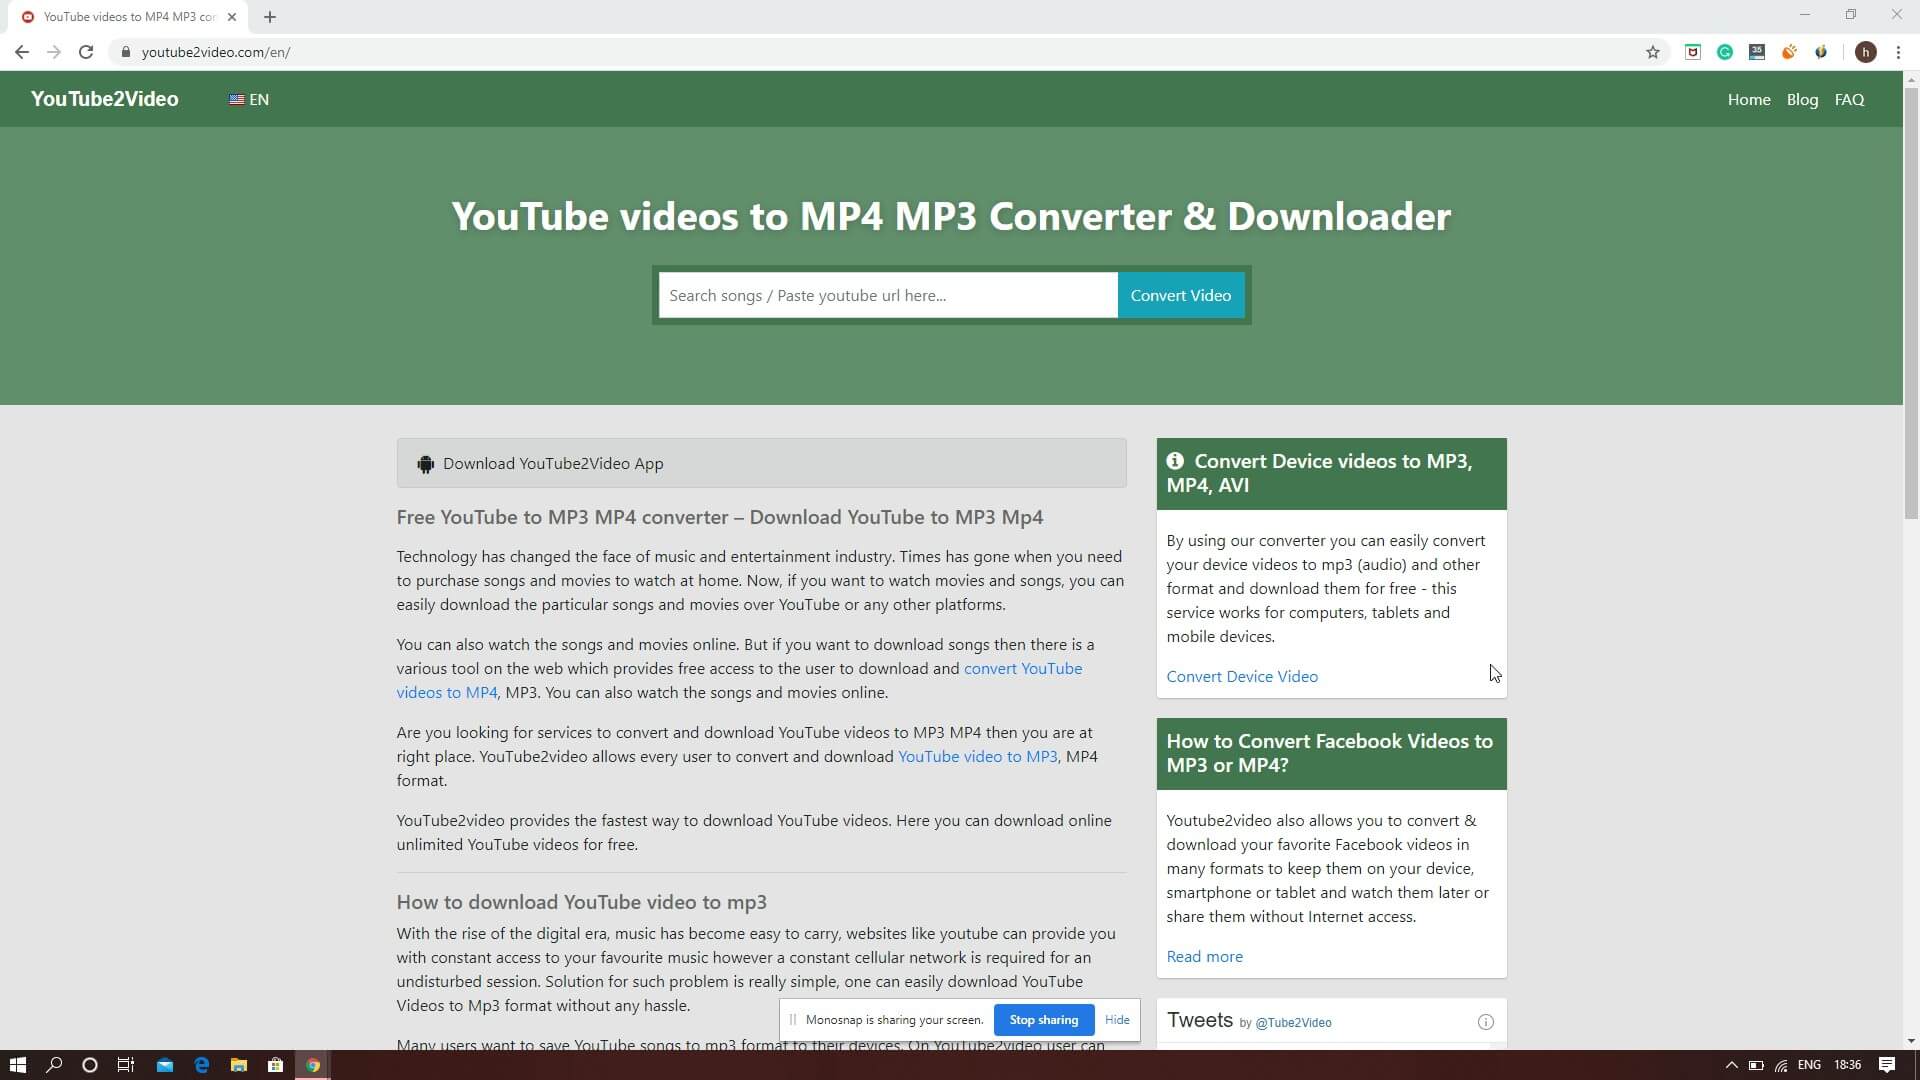Viewport: 1920px width, 1080px height.
Task: Click the Blog menu item
Action: click(1801, 99)
